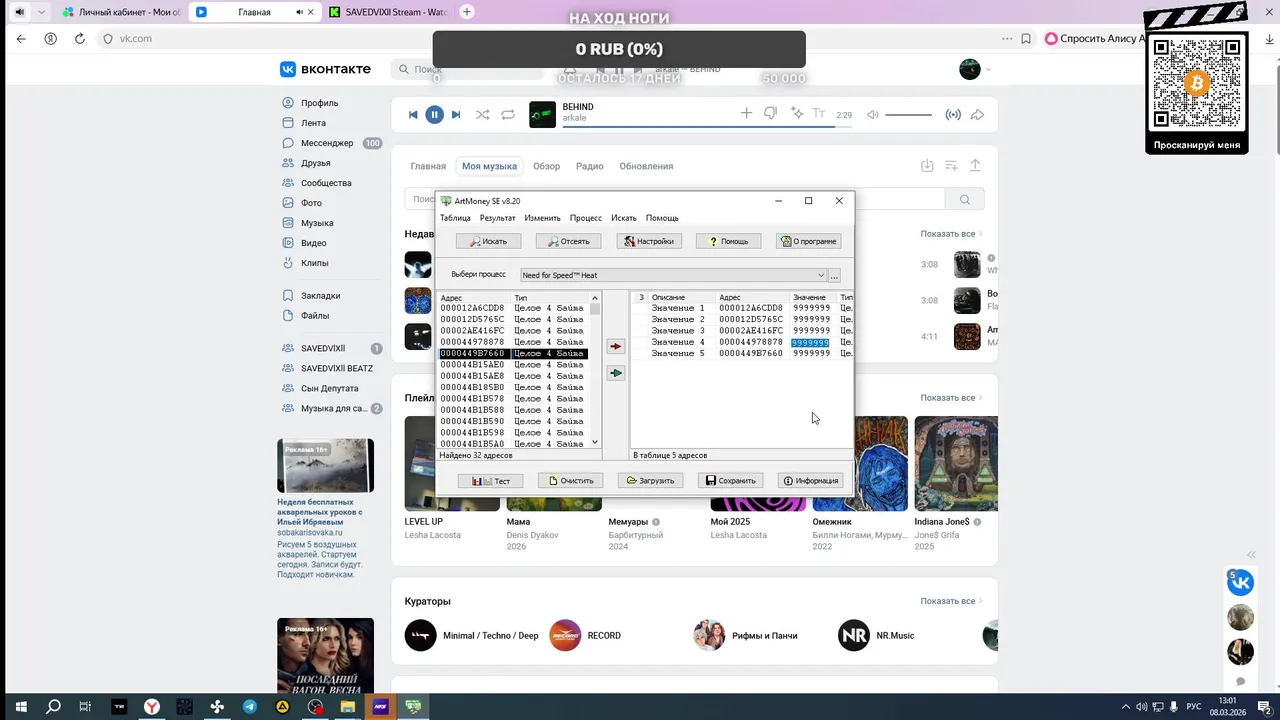Click the Адрес column header in left list
Viewport: 1280px width, 720px height.
[474, 298]
